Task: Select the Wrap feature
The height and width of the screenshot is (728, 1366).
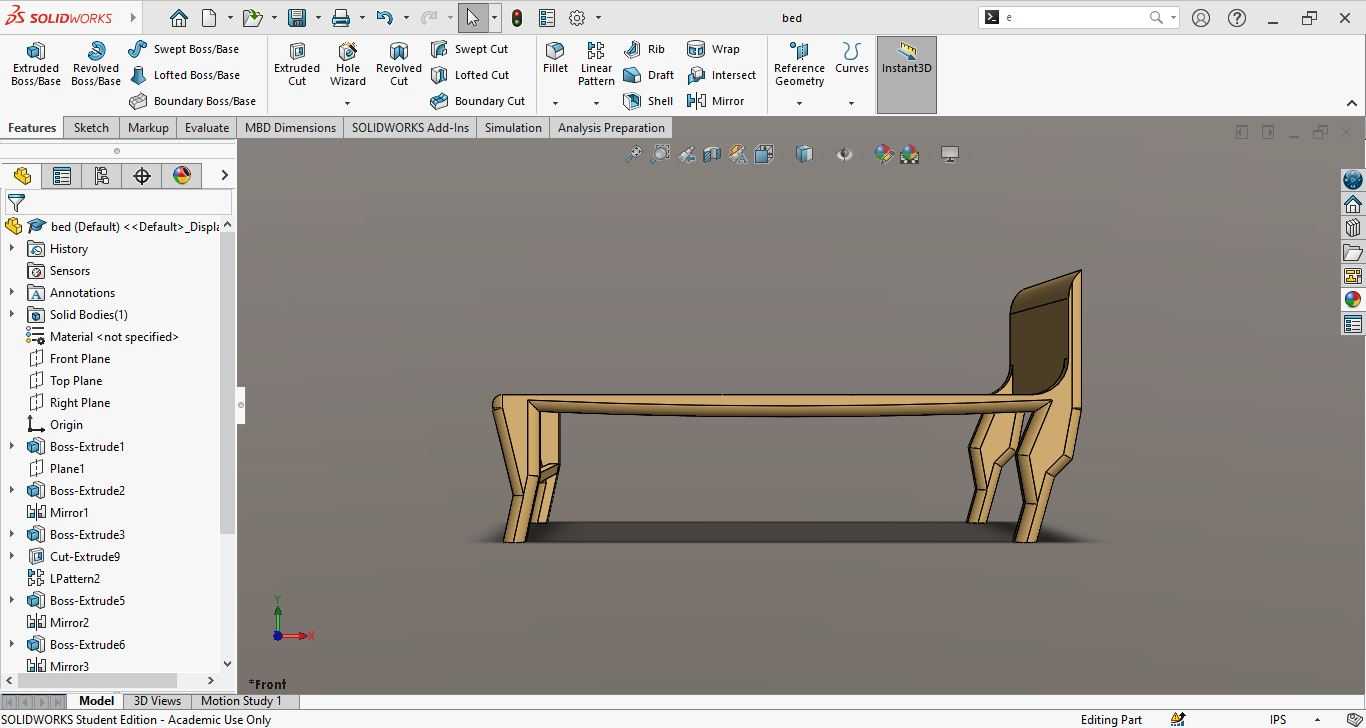Action: [713, 49]
